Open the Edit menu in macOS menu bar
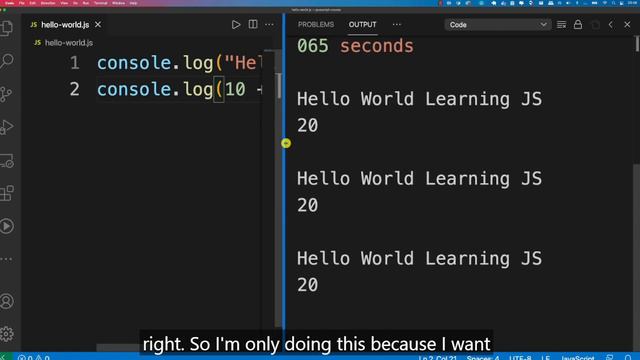The height and width of the screenshot is (360, 640). 33,3
